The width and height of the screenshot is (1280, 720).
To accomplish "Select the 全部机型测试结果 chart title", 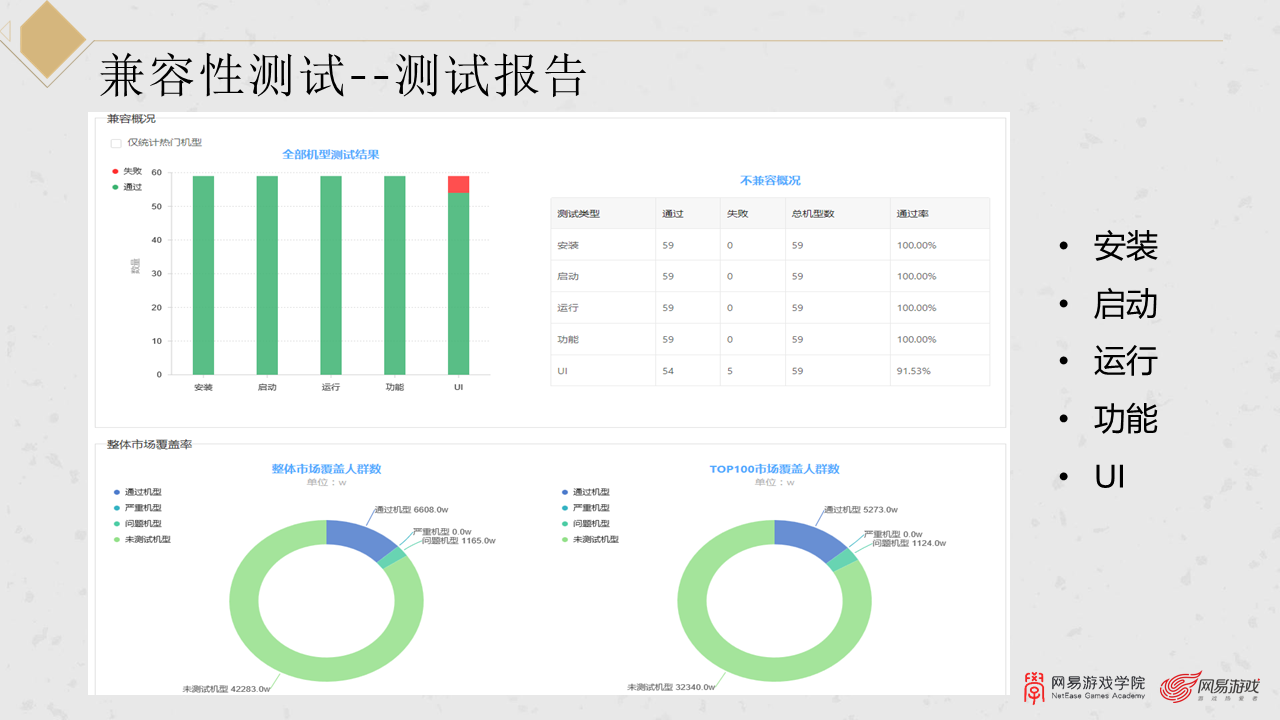I will pos(332,154).
